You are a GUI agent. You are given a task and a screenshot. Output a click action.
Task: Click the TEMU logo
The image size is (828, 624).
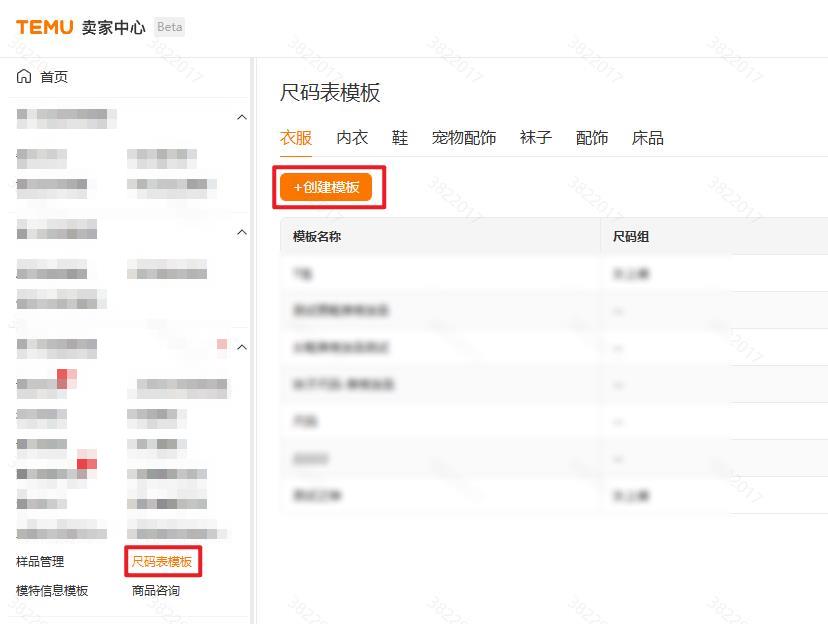[x=44, y=27]
